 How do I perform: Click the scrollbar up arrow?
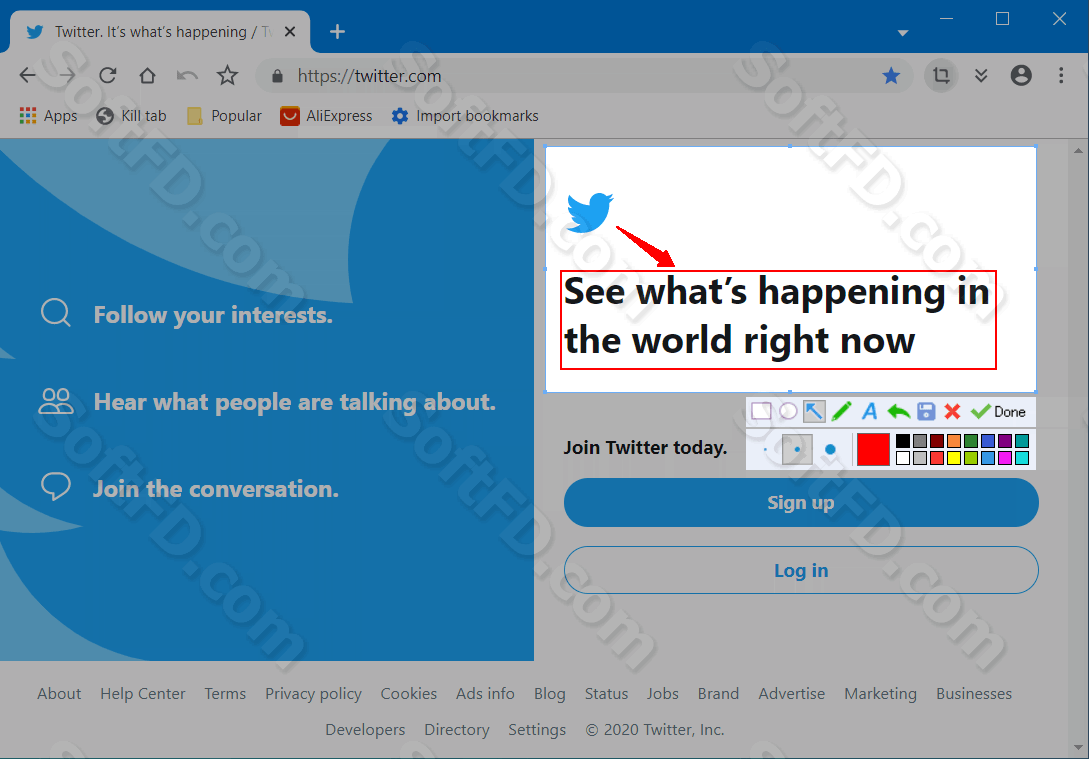1078,150
